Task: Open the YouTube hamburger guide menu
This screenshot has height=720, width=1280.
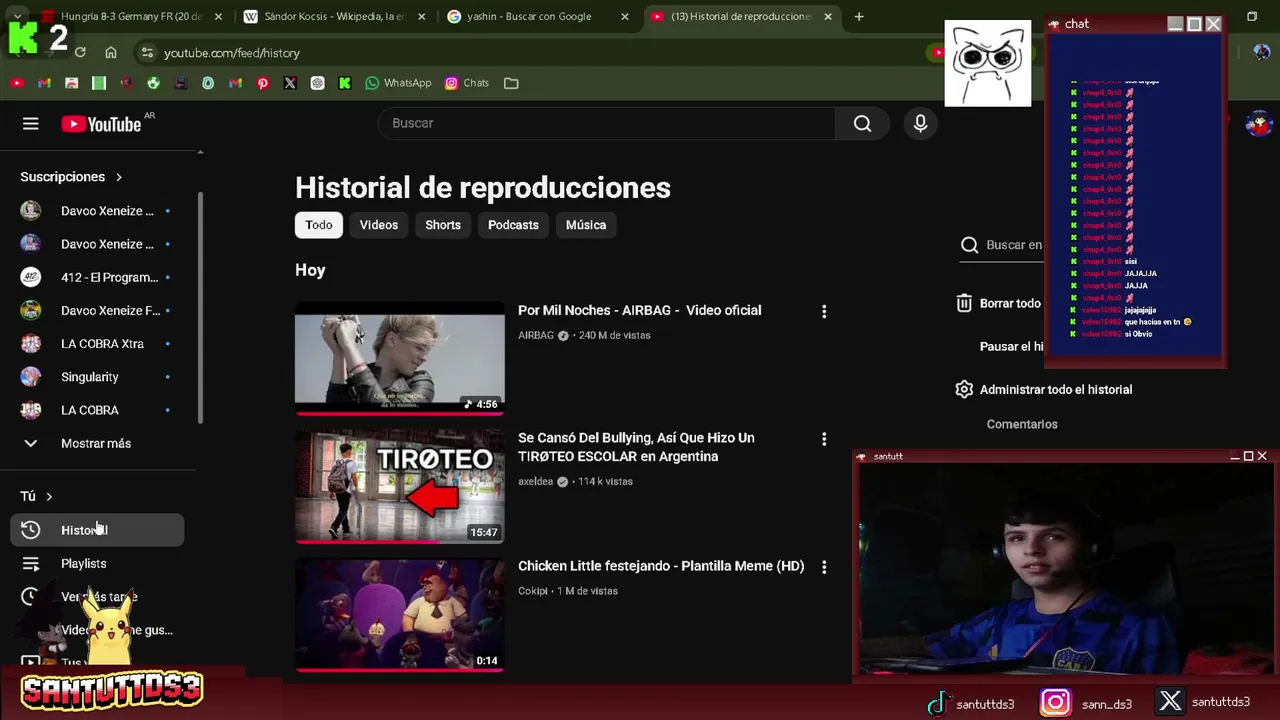Action: [x=31, y=124]
